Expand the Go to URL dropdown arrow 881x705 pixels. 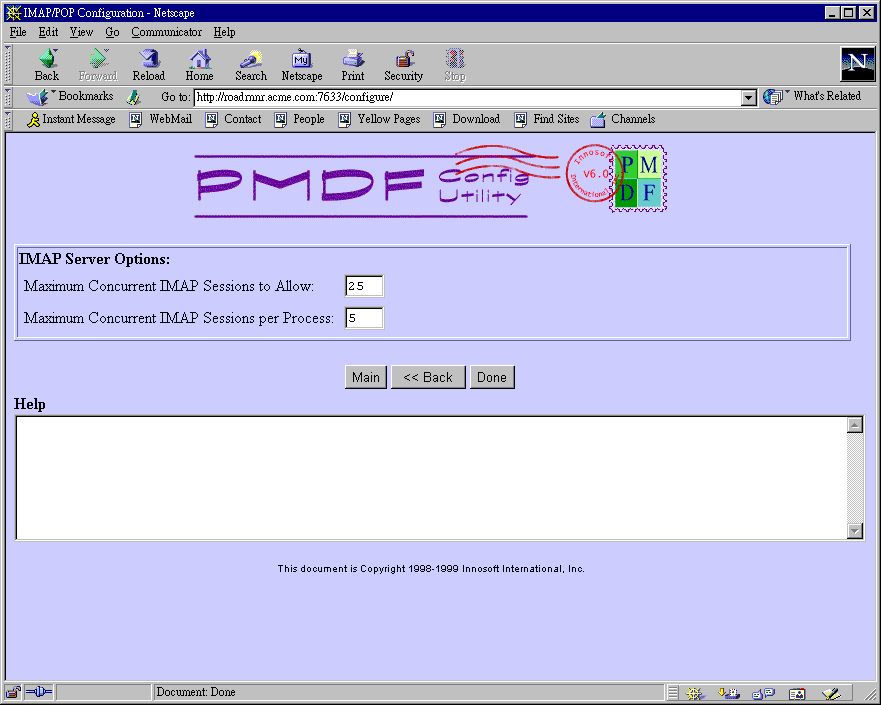(x=748, y=97)
